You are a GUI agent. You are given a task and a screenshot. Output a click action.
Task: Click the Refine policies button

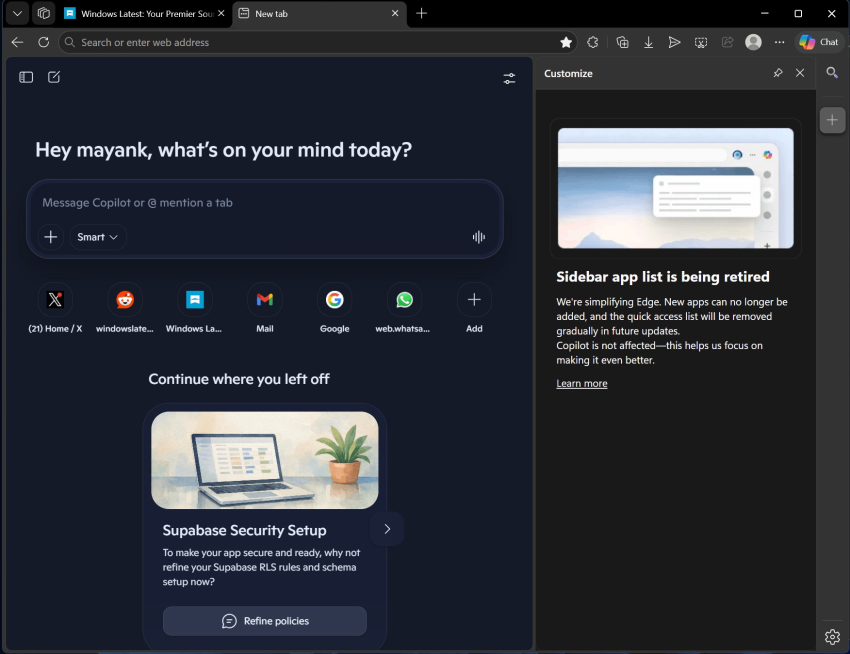(x=265, y=621)
